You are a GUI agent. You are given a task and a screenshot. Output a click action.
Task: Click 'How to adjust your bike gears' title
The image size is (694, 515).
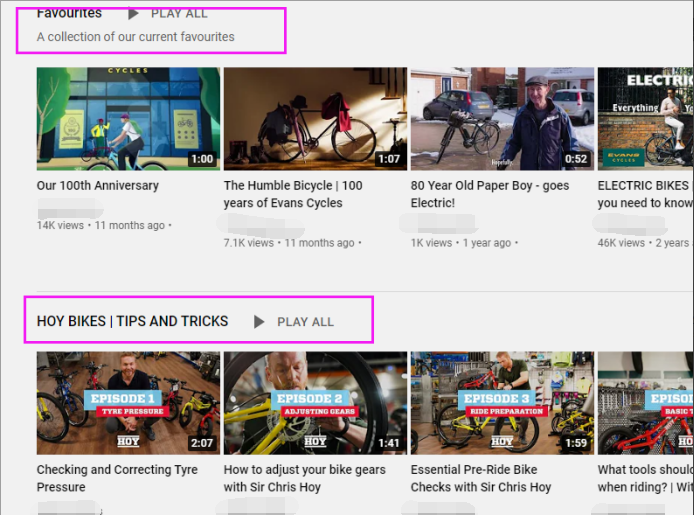coord(305,478)
